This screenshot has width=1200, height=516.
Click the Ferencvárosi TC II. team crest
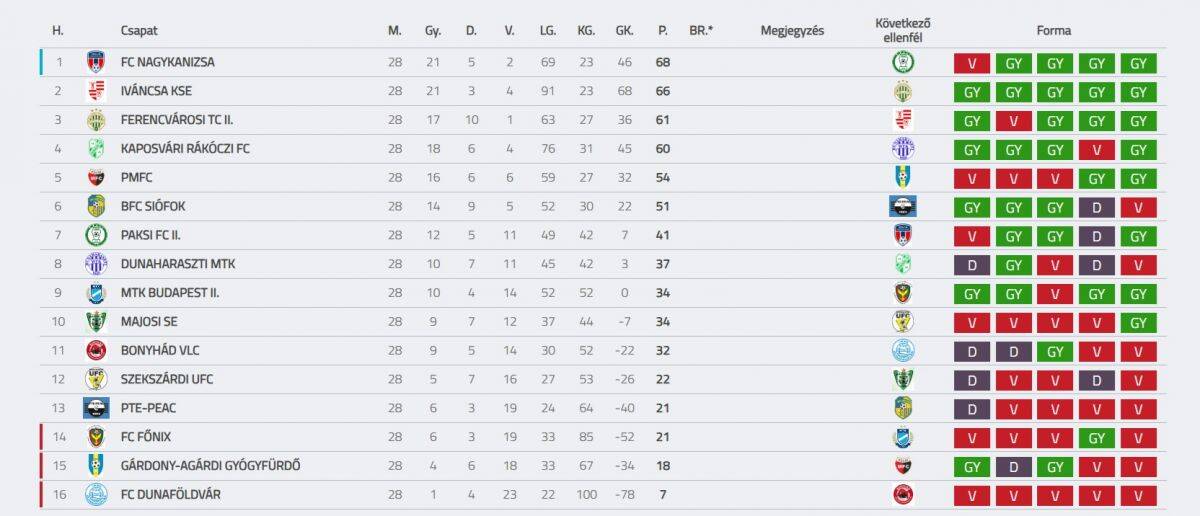pyautogui.click(x=96, y=120)
